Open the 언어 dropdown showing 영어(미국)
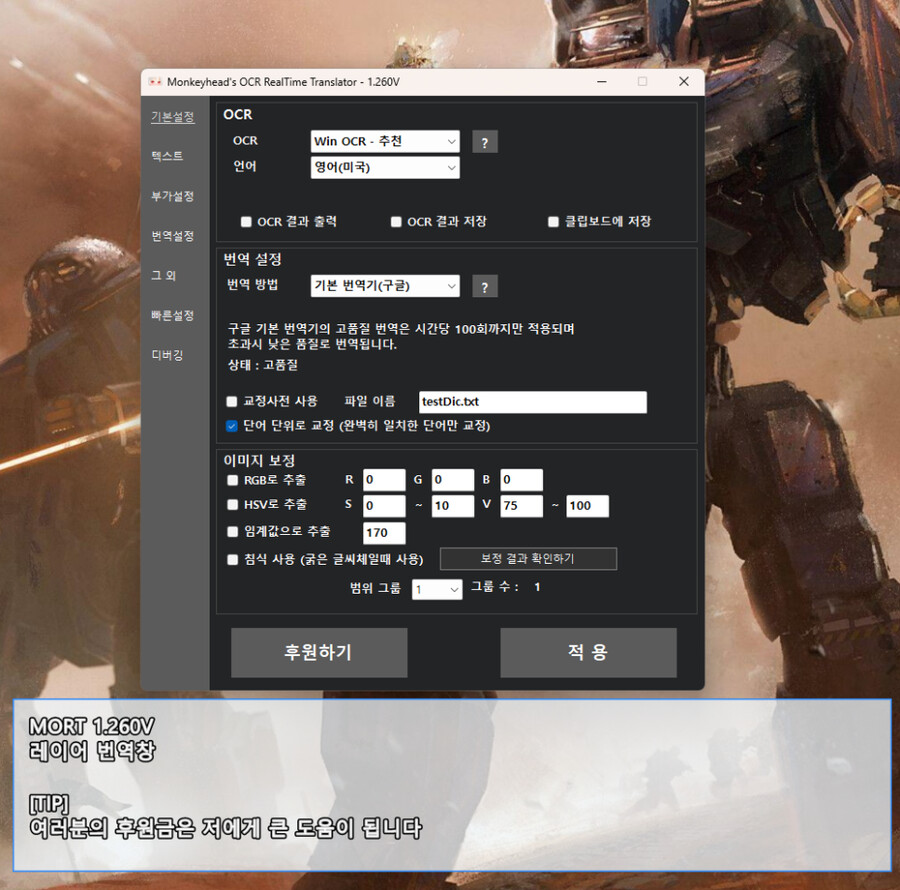Image resolution: width=900 pixels, height=890 pixels. tap(385, 168)
